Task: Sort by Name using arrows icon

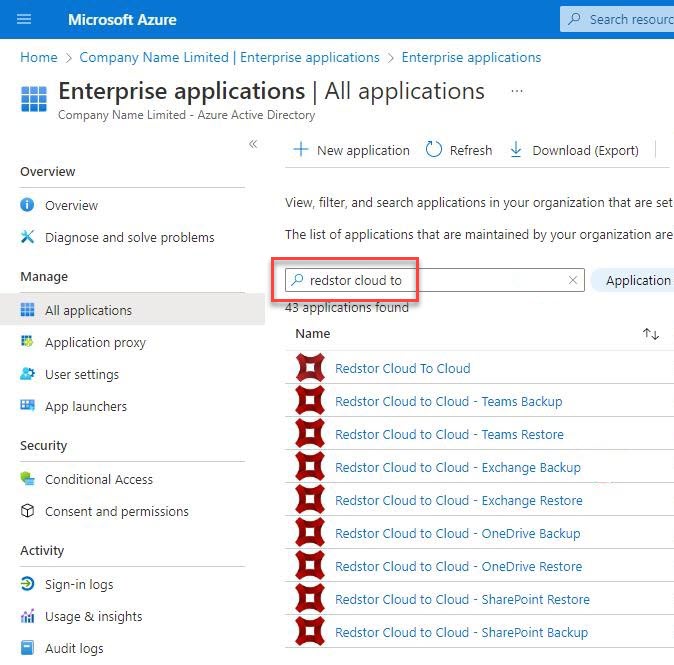Action: pos(651,334)
